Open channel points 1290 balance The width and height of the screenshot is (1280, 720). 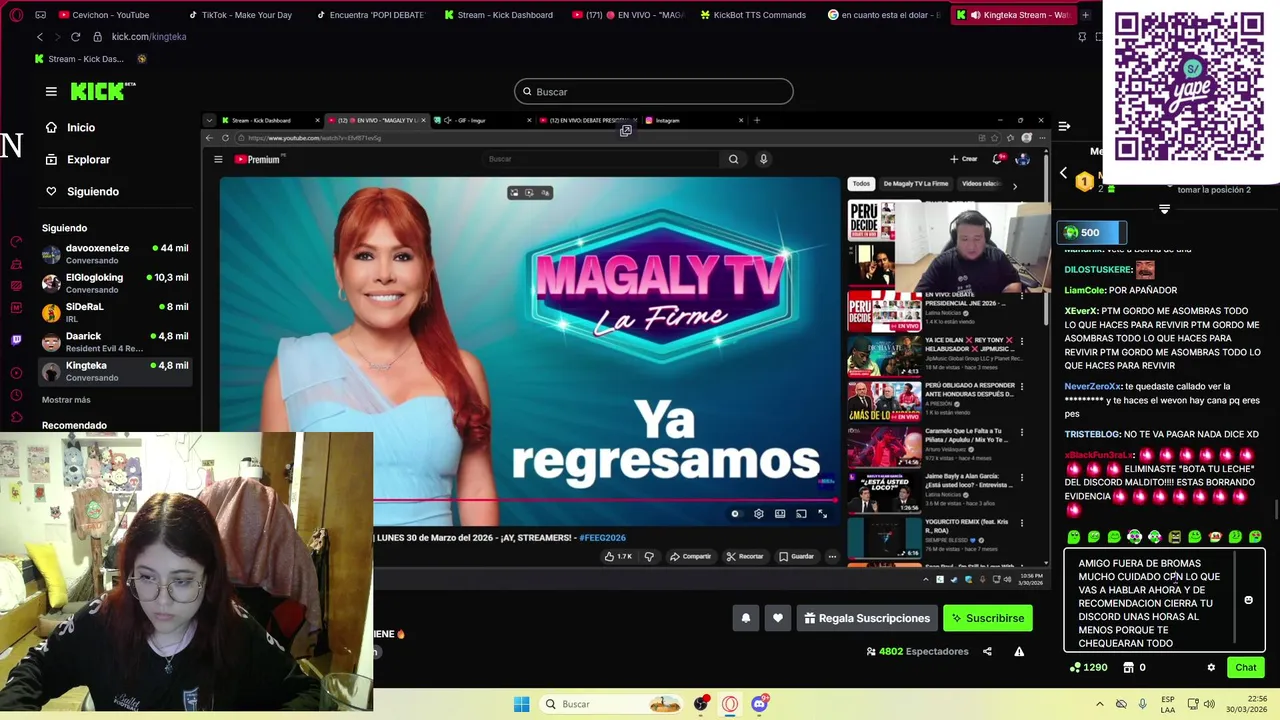pos(1089,667)
